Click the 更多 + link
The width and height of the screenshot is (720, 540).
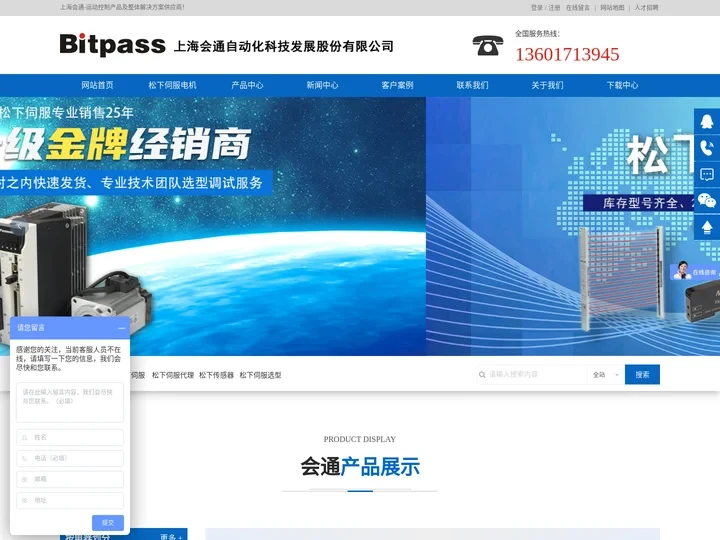pos(171,536)
